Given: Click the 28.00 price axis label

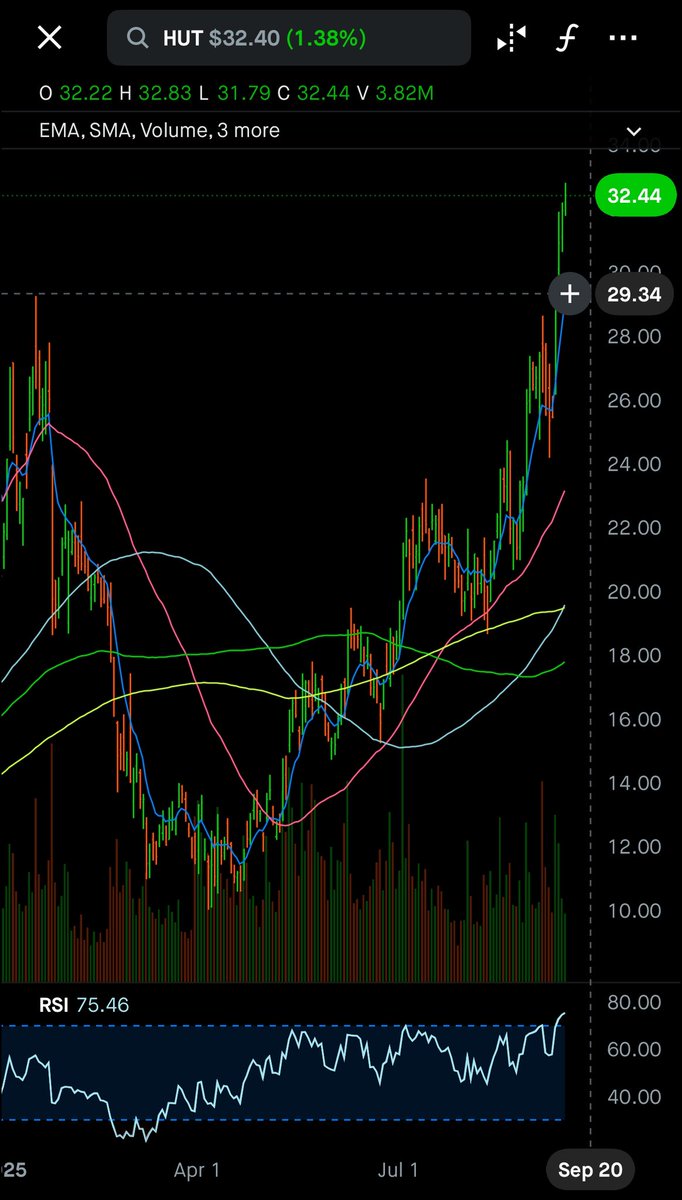Looking at the screenshot, I should coord(634,337).
